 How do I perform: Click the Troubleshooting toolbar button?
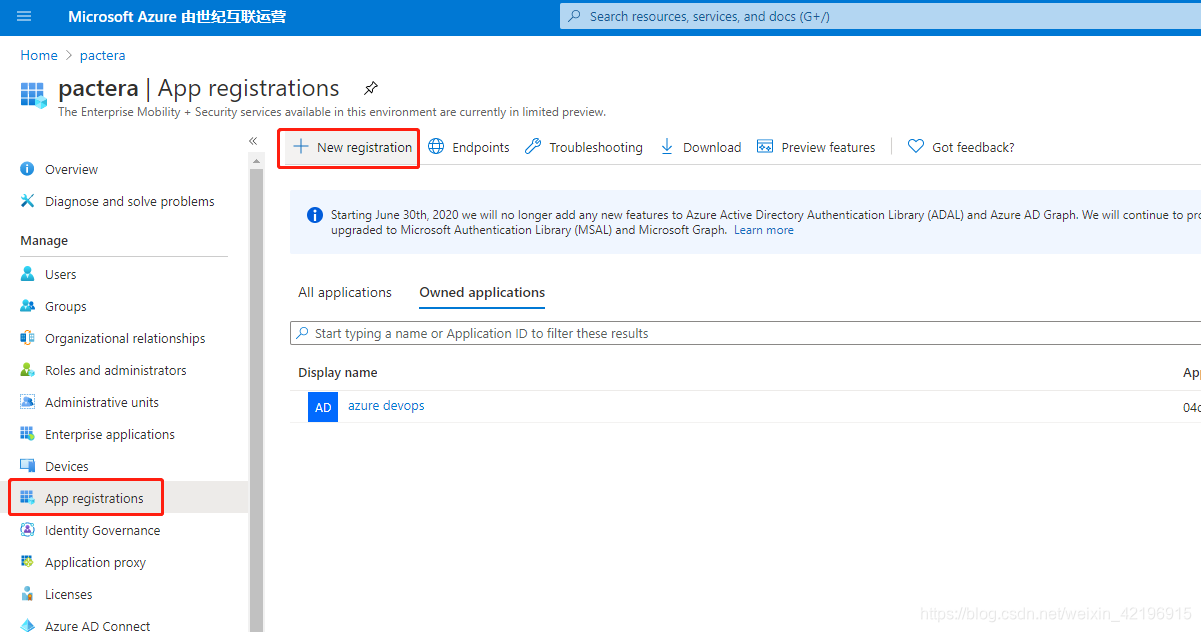click(584, 147)
